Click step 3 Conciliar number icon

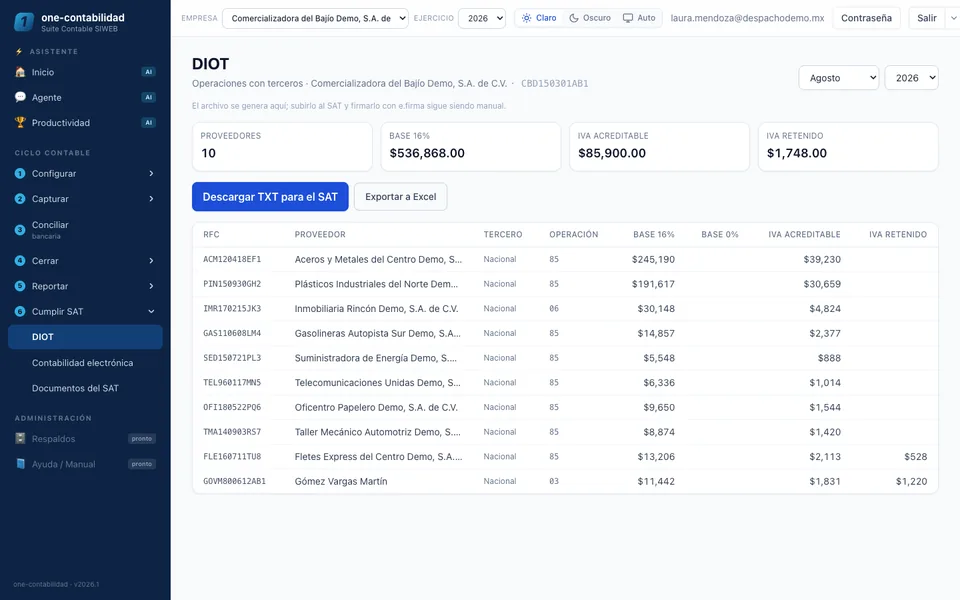pos(20,230)
